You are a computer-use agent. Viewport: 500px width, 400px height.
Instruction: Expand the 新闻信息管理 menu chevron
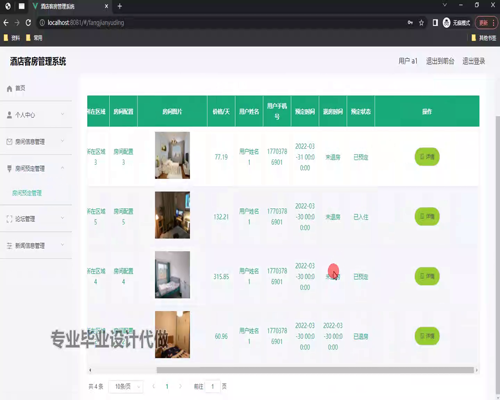click(x=62, y=245)
